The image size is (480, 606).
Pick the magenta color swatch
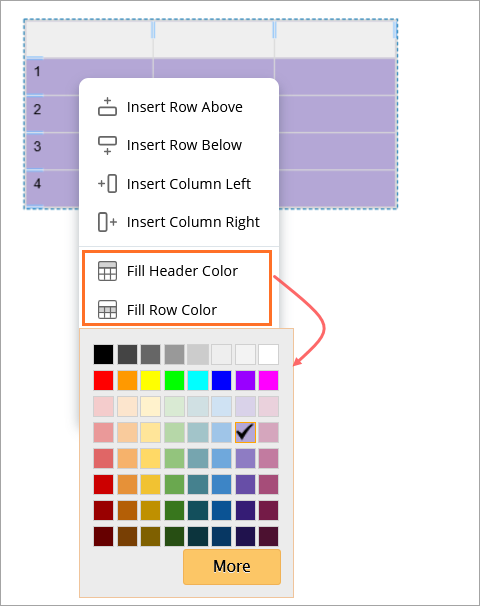(269, 380)
